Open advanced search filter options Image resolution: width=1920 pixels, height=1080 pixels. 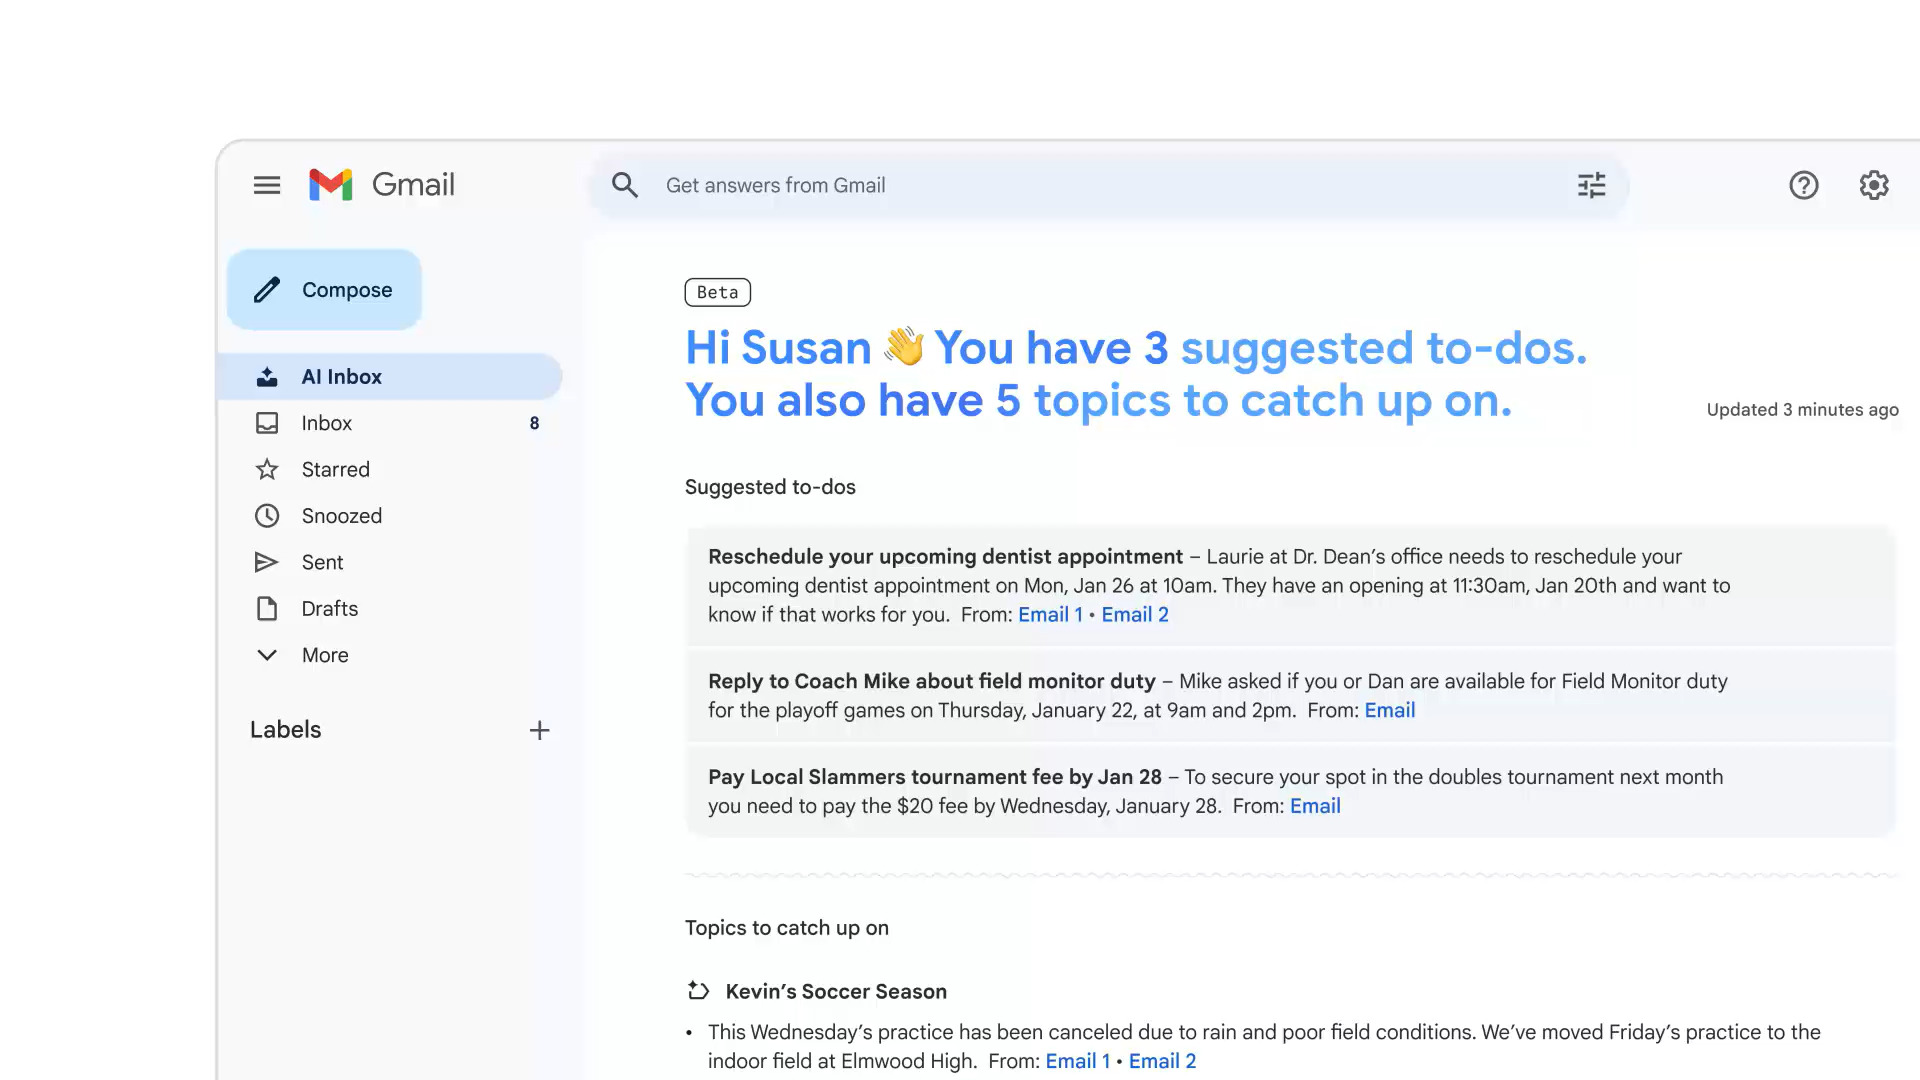click(1590, 185)
